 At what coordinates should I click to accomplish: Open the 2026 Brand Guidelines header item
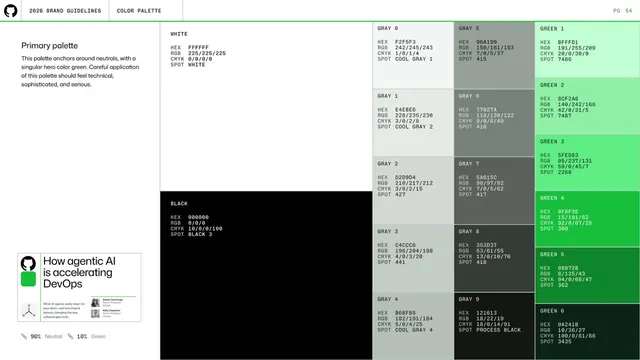[65, 11]
